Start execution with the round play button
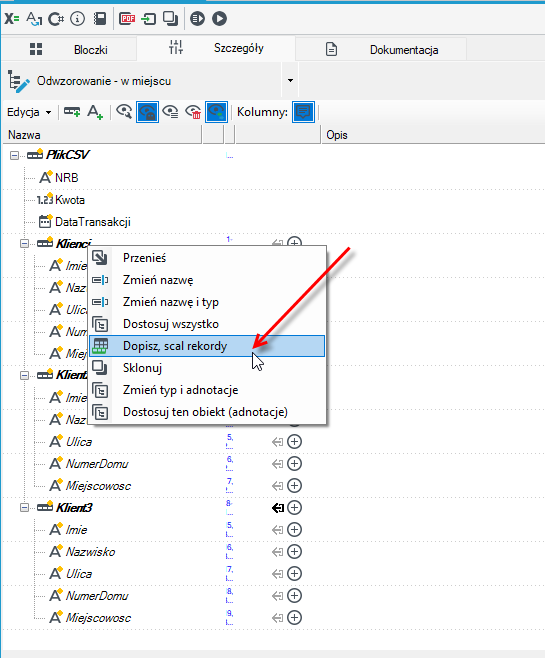545x658 pixels. (219, 19)
